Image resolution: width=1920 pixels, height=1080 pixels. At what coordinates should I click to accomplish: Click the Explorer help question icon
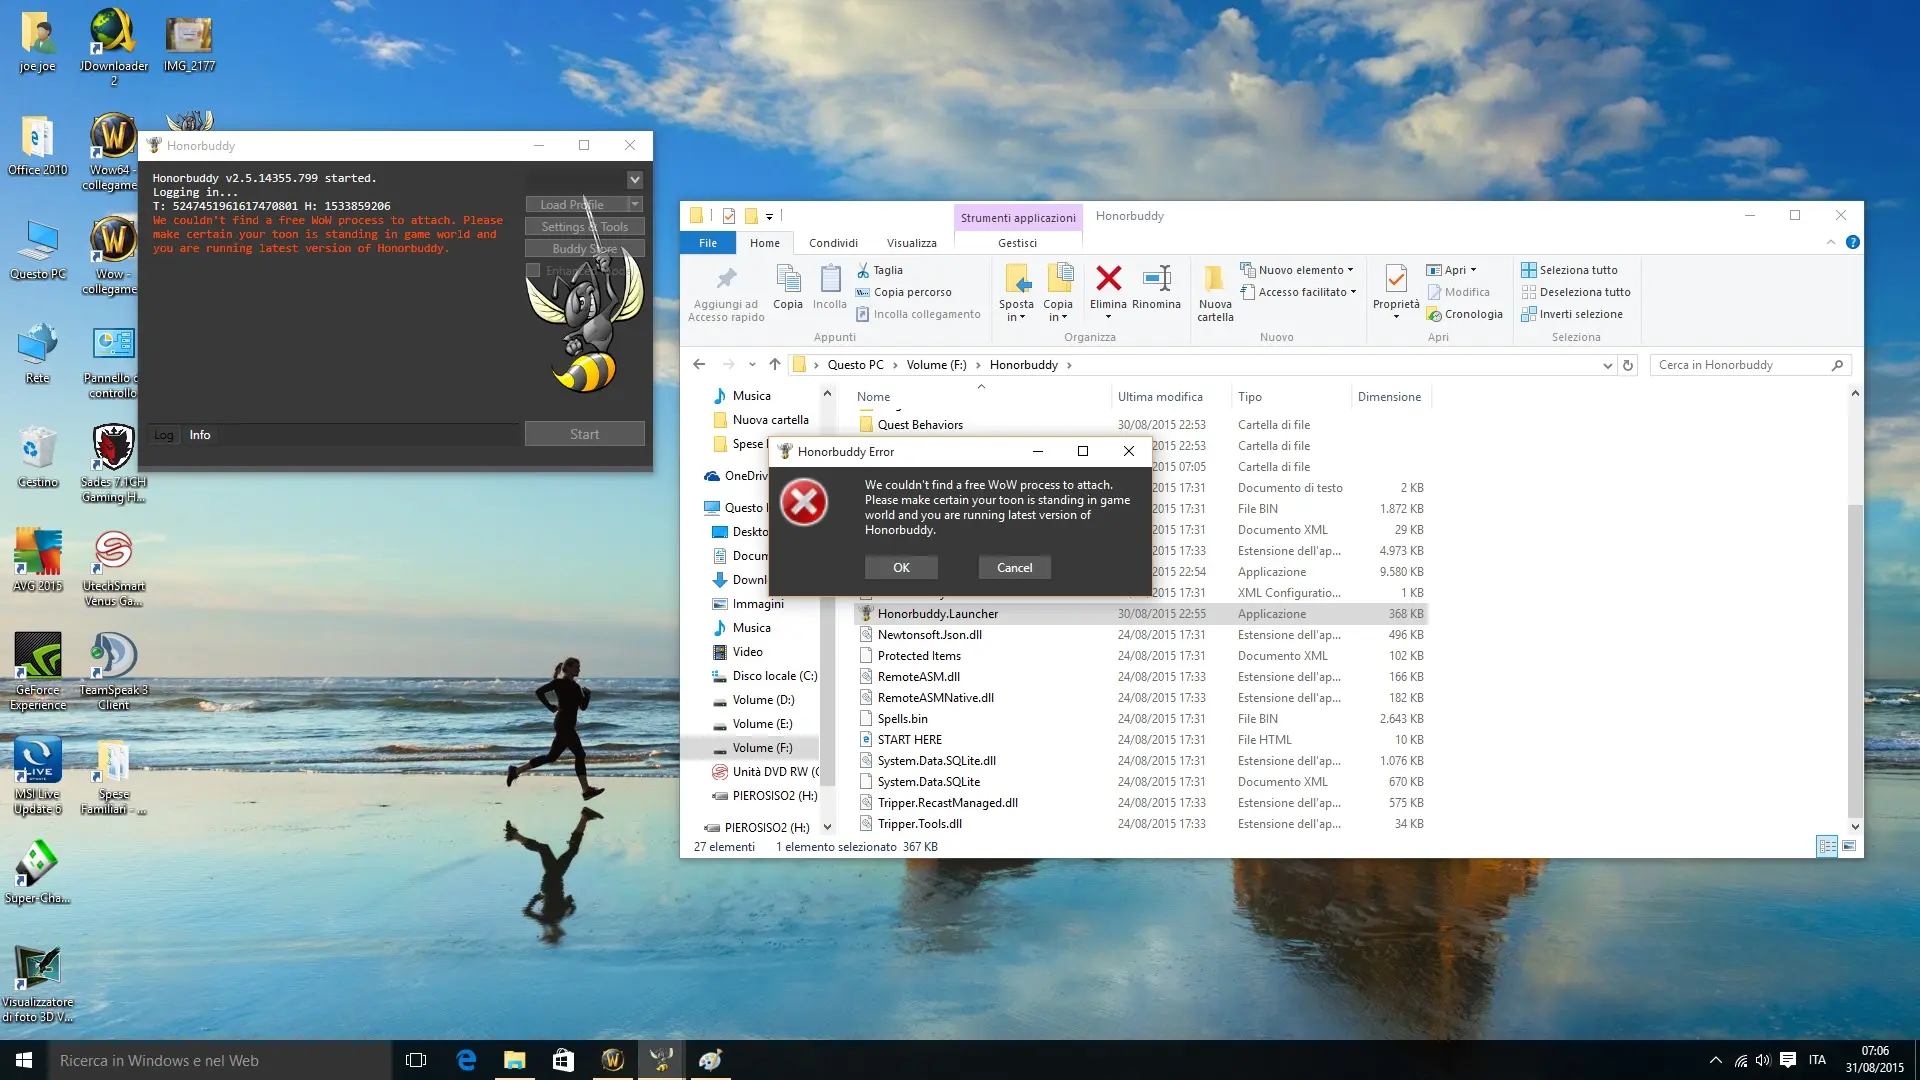pyautogui.click(x=1852, y=242)
